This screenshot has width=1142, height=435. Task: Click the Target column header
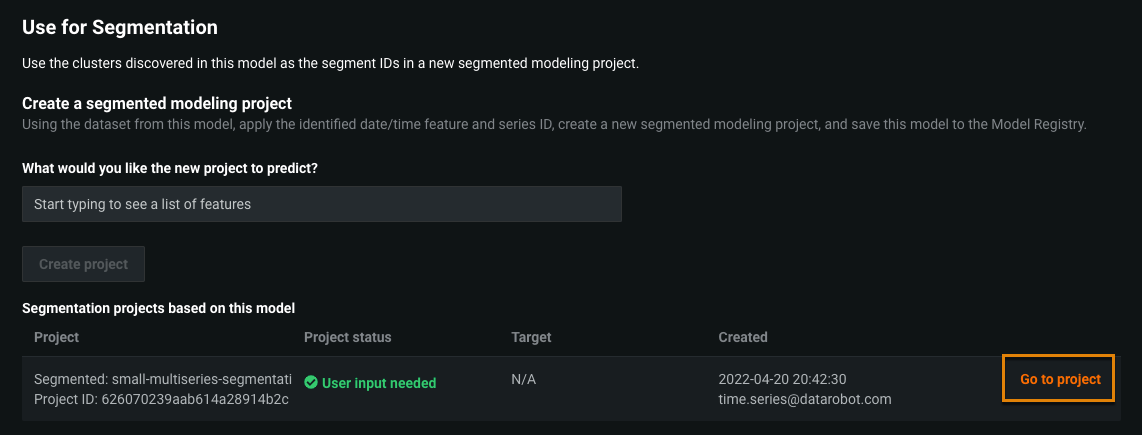(531, 337)
